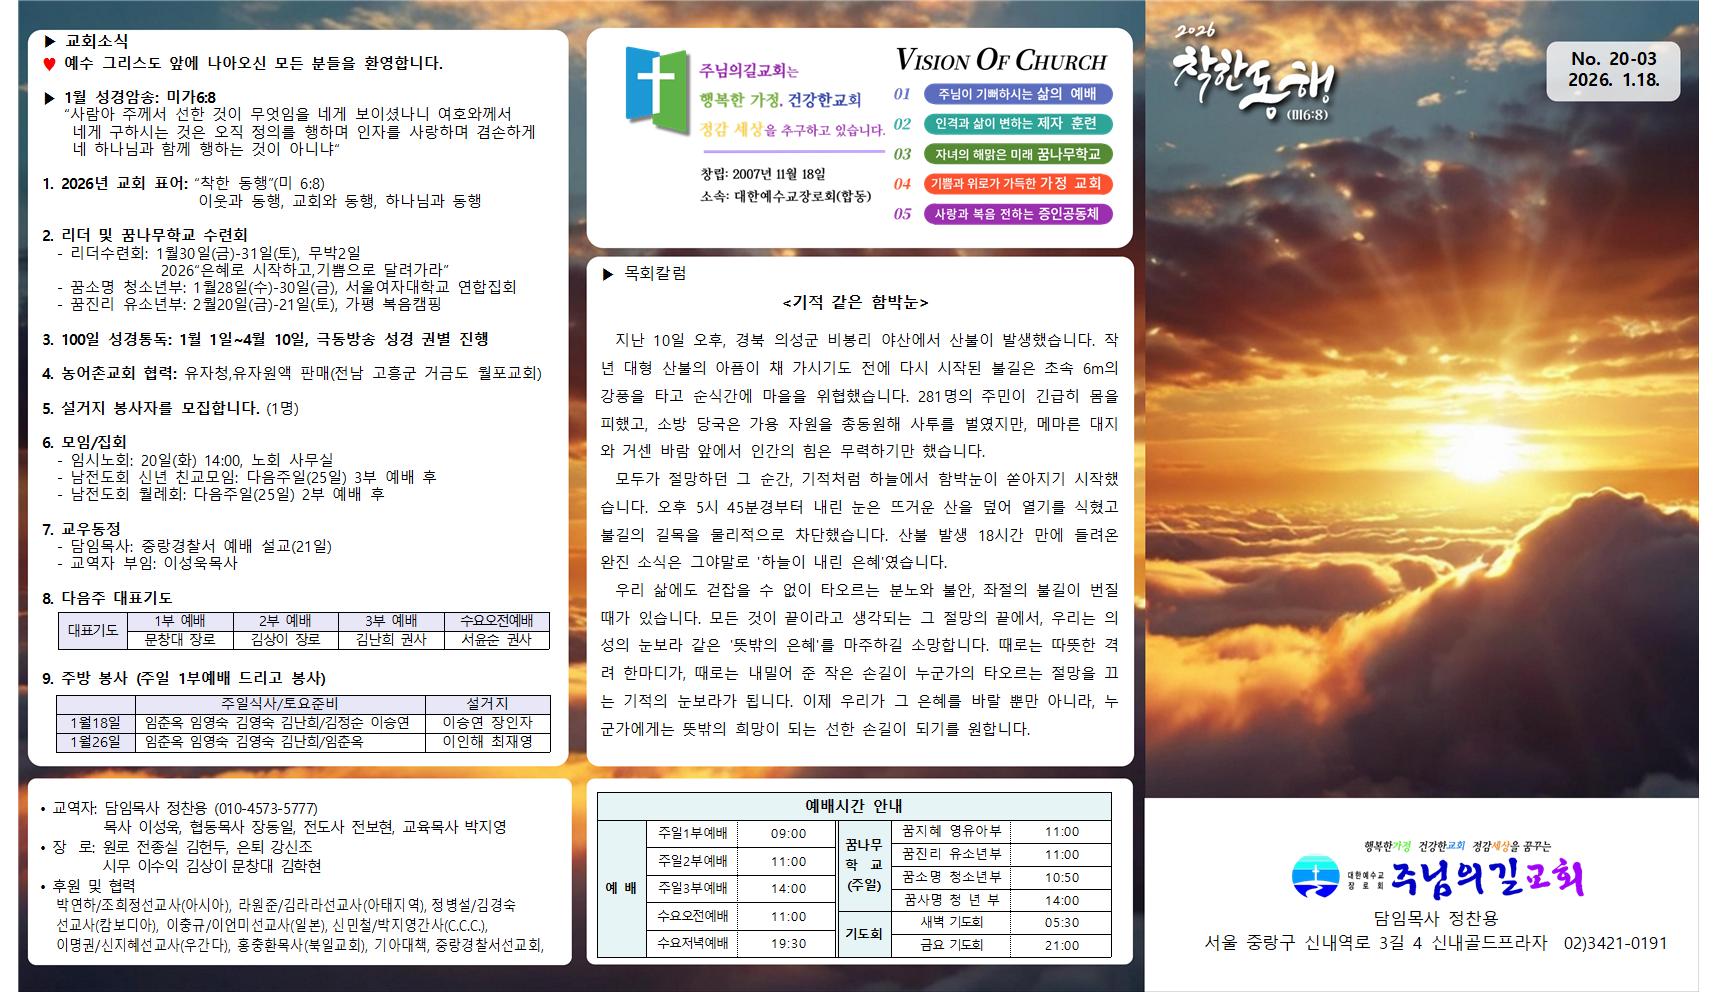Select the purple 주님이 기뻐하시는 삶의 예배 pill
Viewport: 1720px width, 992px height.
1017,94
